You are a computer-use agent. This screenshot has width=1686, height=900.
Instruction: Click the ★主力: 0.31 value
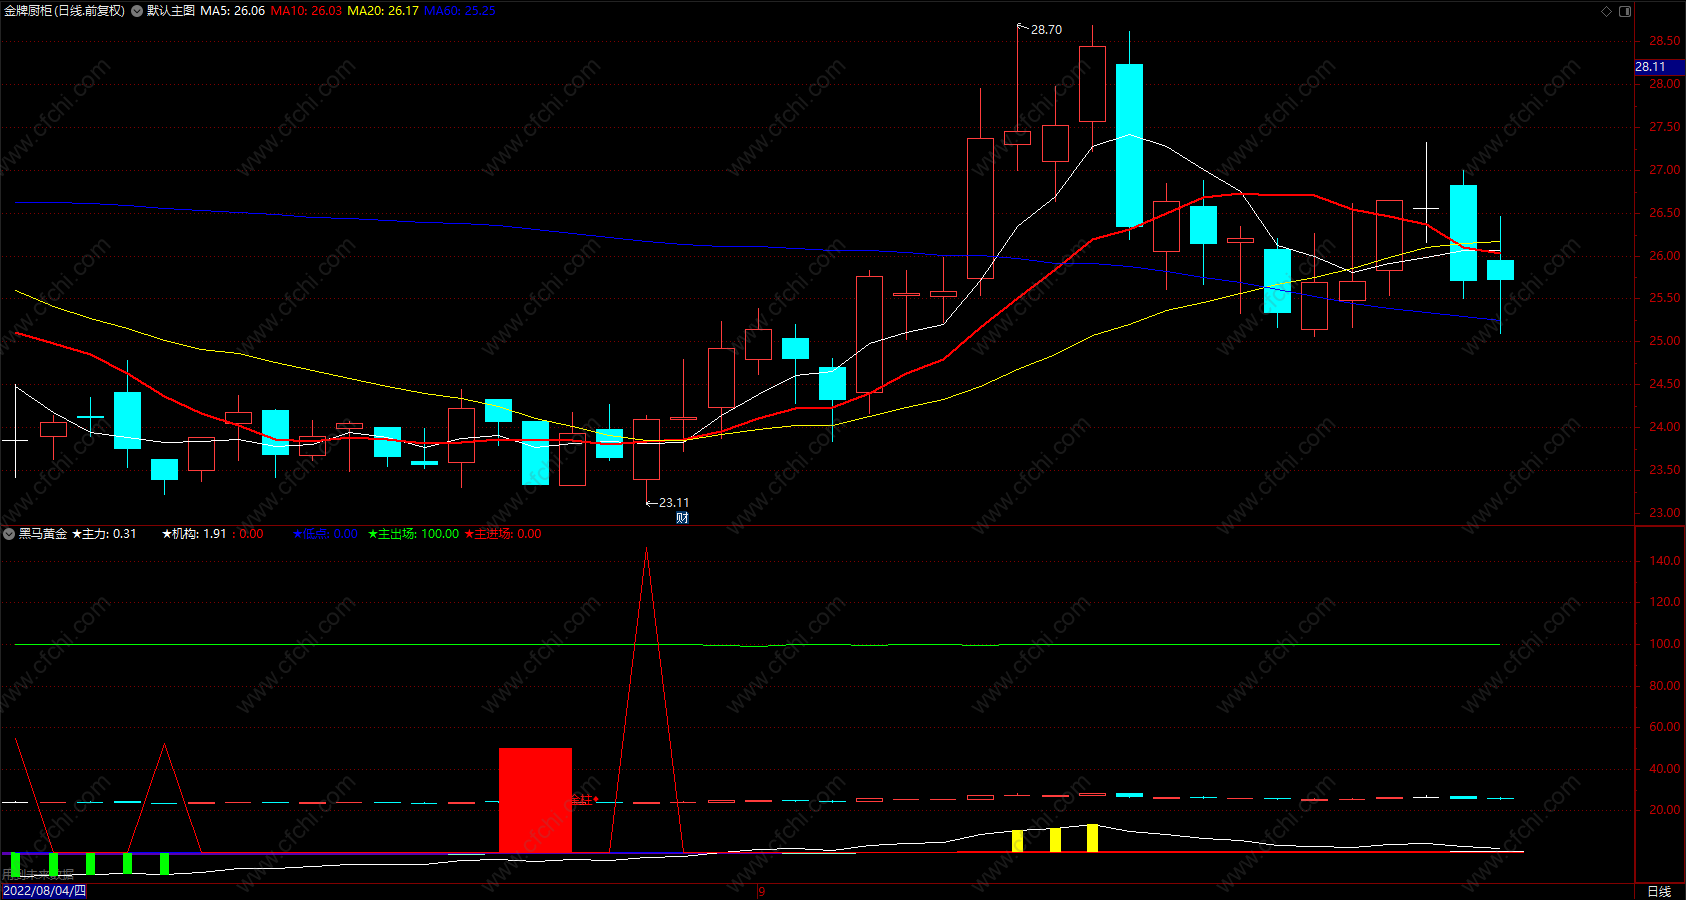[104, 534]
